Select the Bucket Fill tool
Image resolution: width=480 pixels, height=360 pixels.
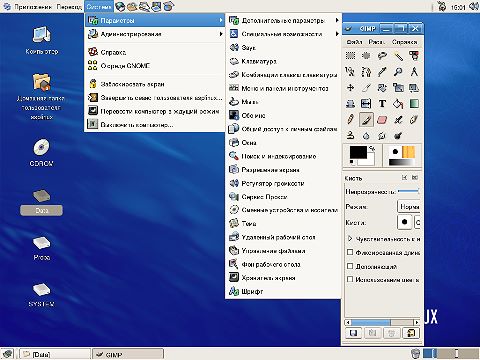[x=398, y=104]
